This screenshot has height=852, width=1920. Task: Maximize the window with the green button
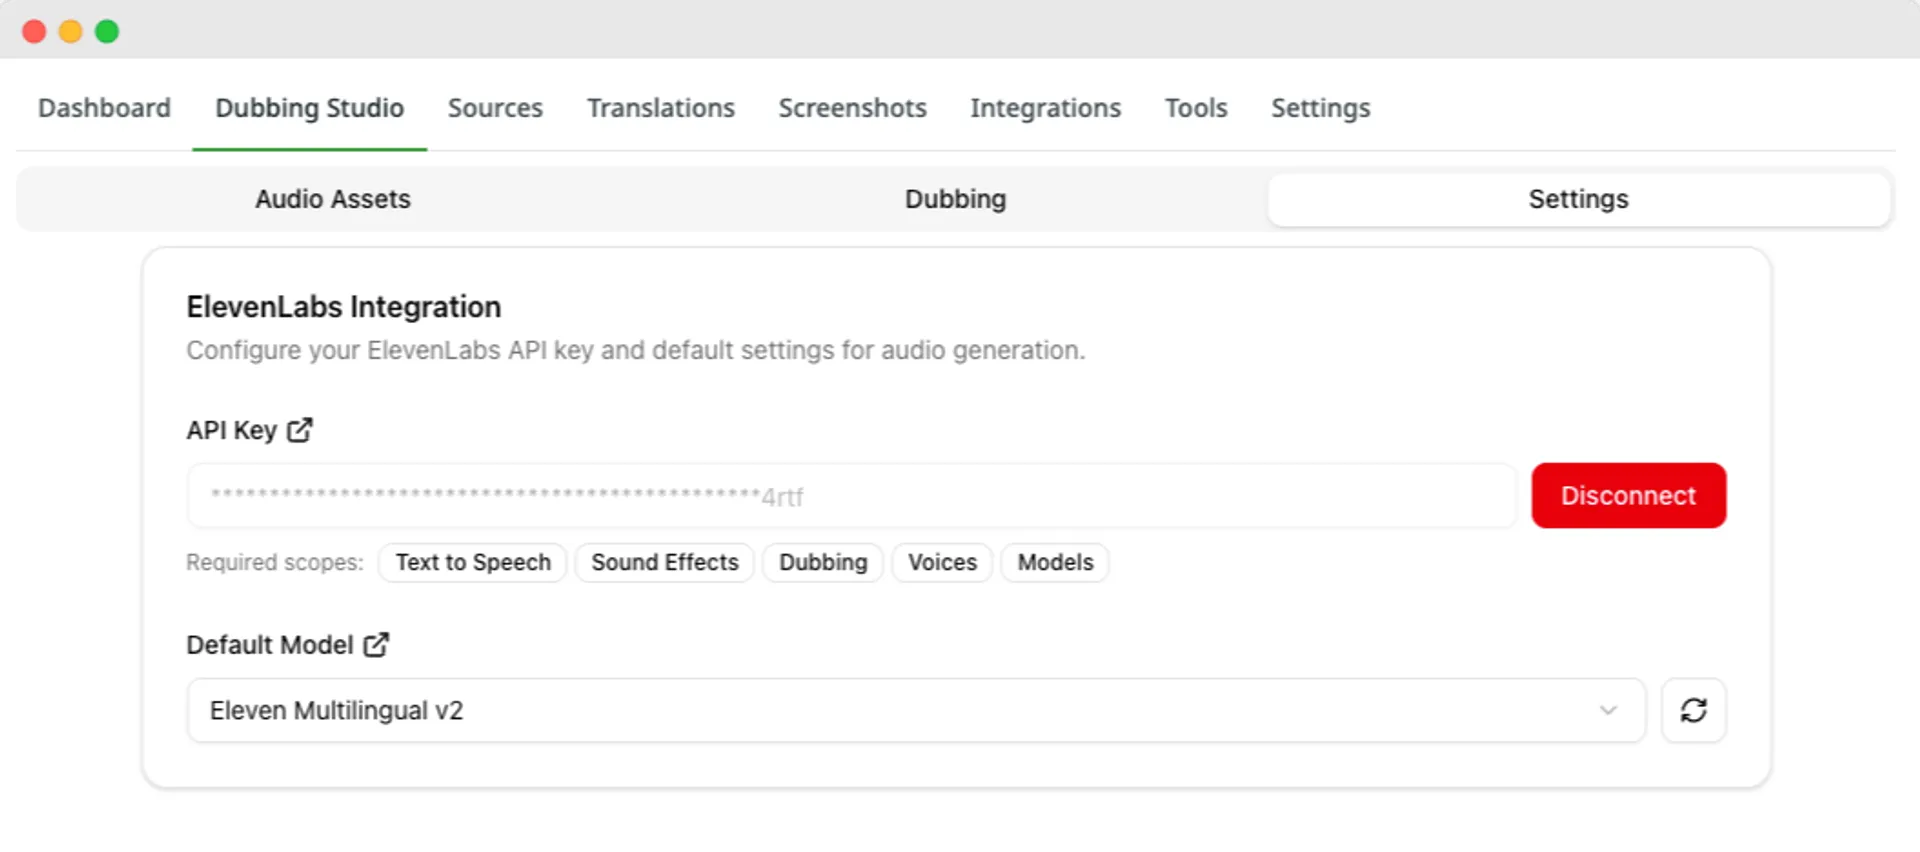pyautogui.click(x=107, y=31)
